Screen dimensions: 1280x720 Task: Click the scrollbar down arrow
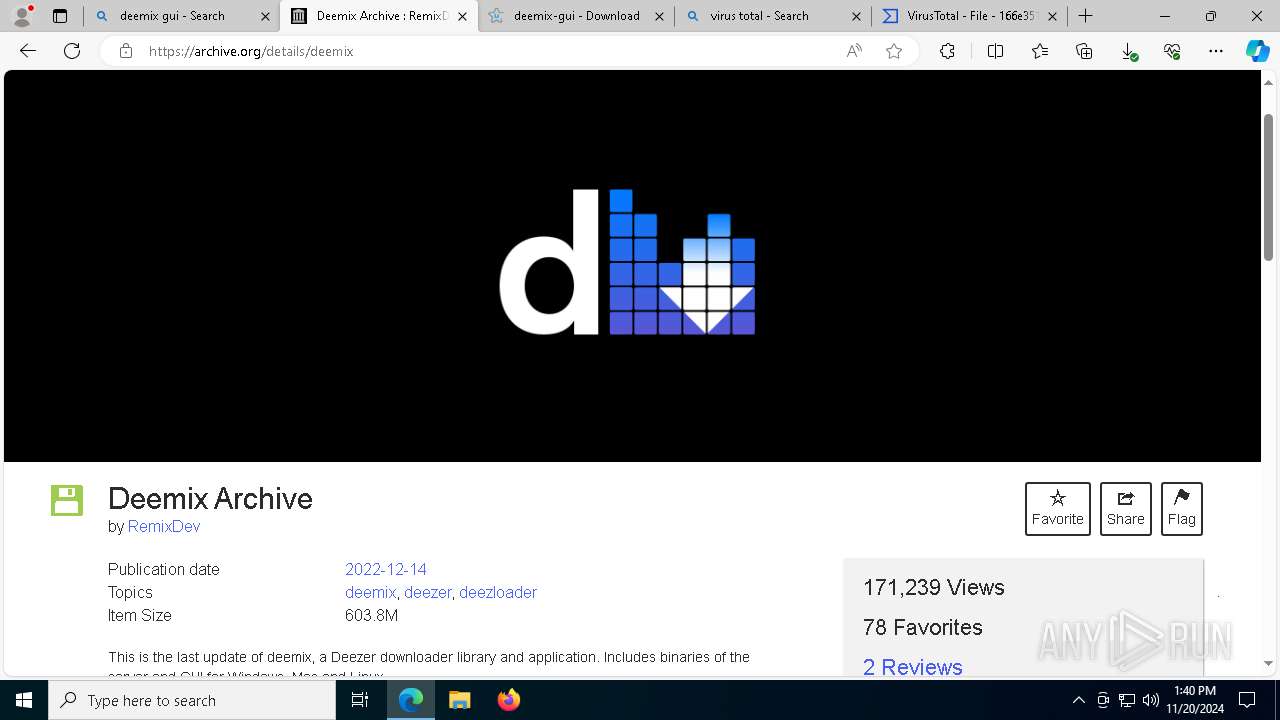(1269, 663)
